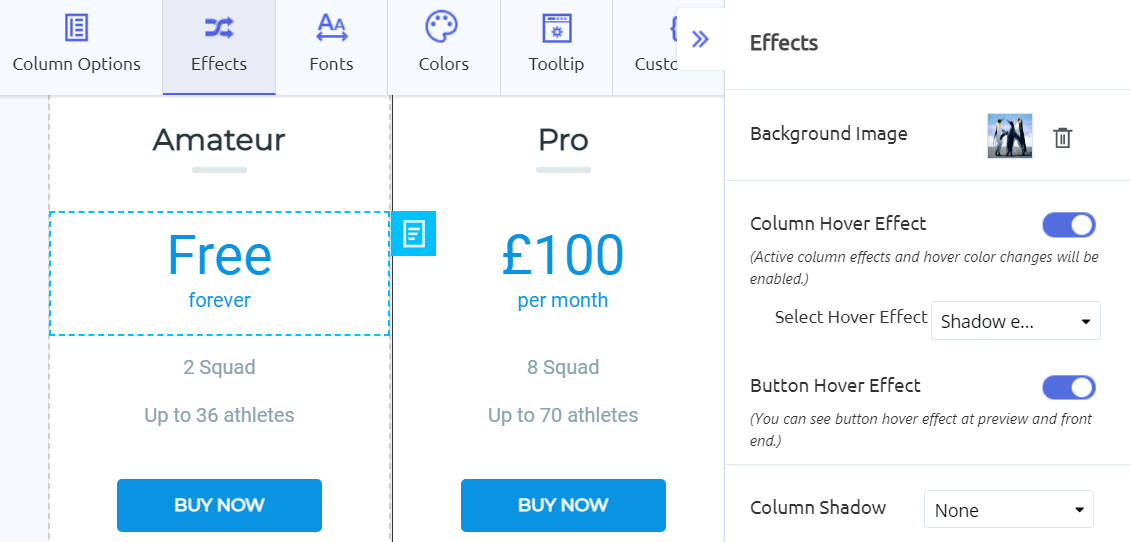Select the Free forever price block
Screen dimensions: 1131x542
coord(219,274)
